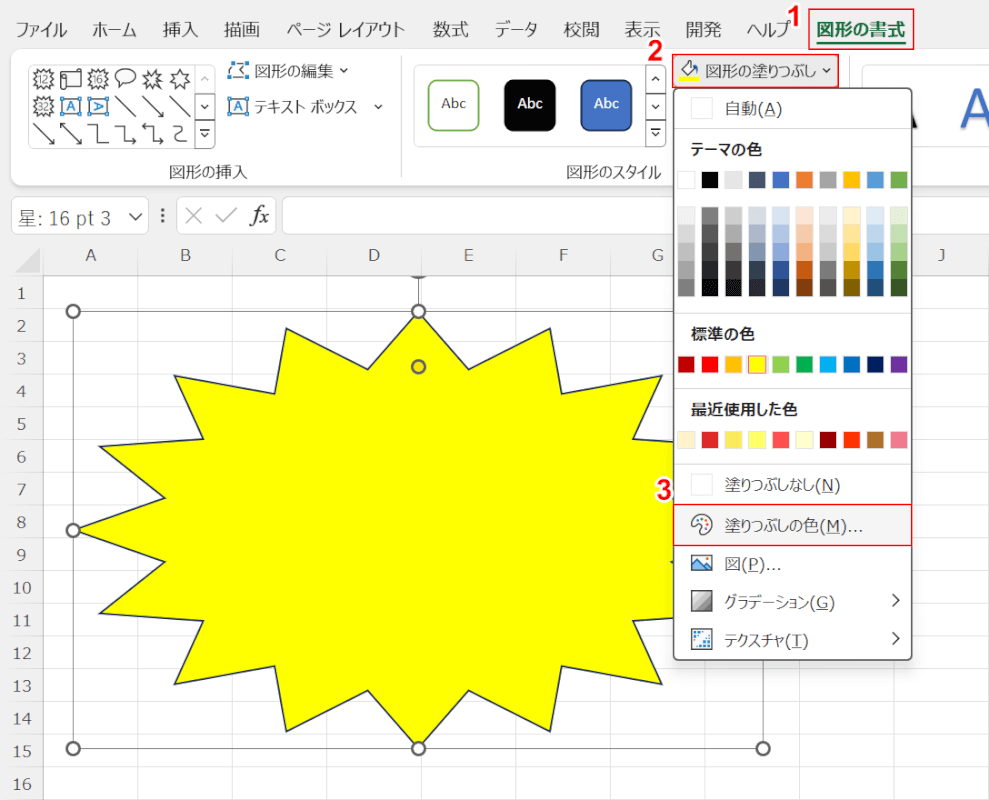Open the Name Box dropdown arrow
The width and height of the screenshot is (989, 800).
(x=136, y=217)
